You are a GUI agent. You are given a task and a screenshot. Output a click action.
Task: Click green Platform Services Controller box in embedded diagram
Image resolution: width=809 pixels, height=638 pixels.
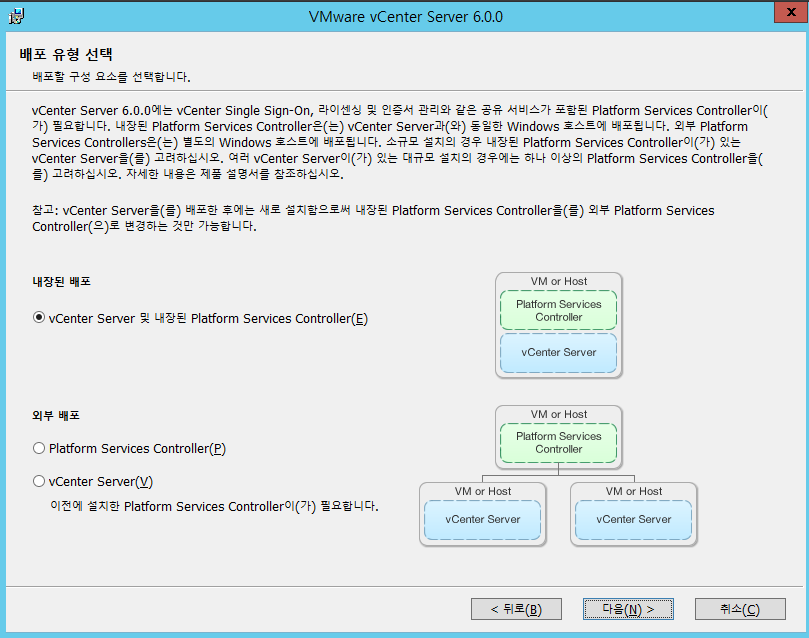tap(558, 311)
